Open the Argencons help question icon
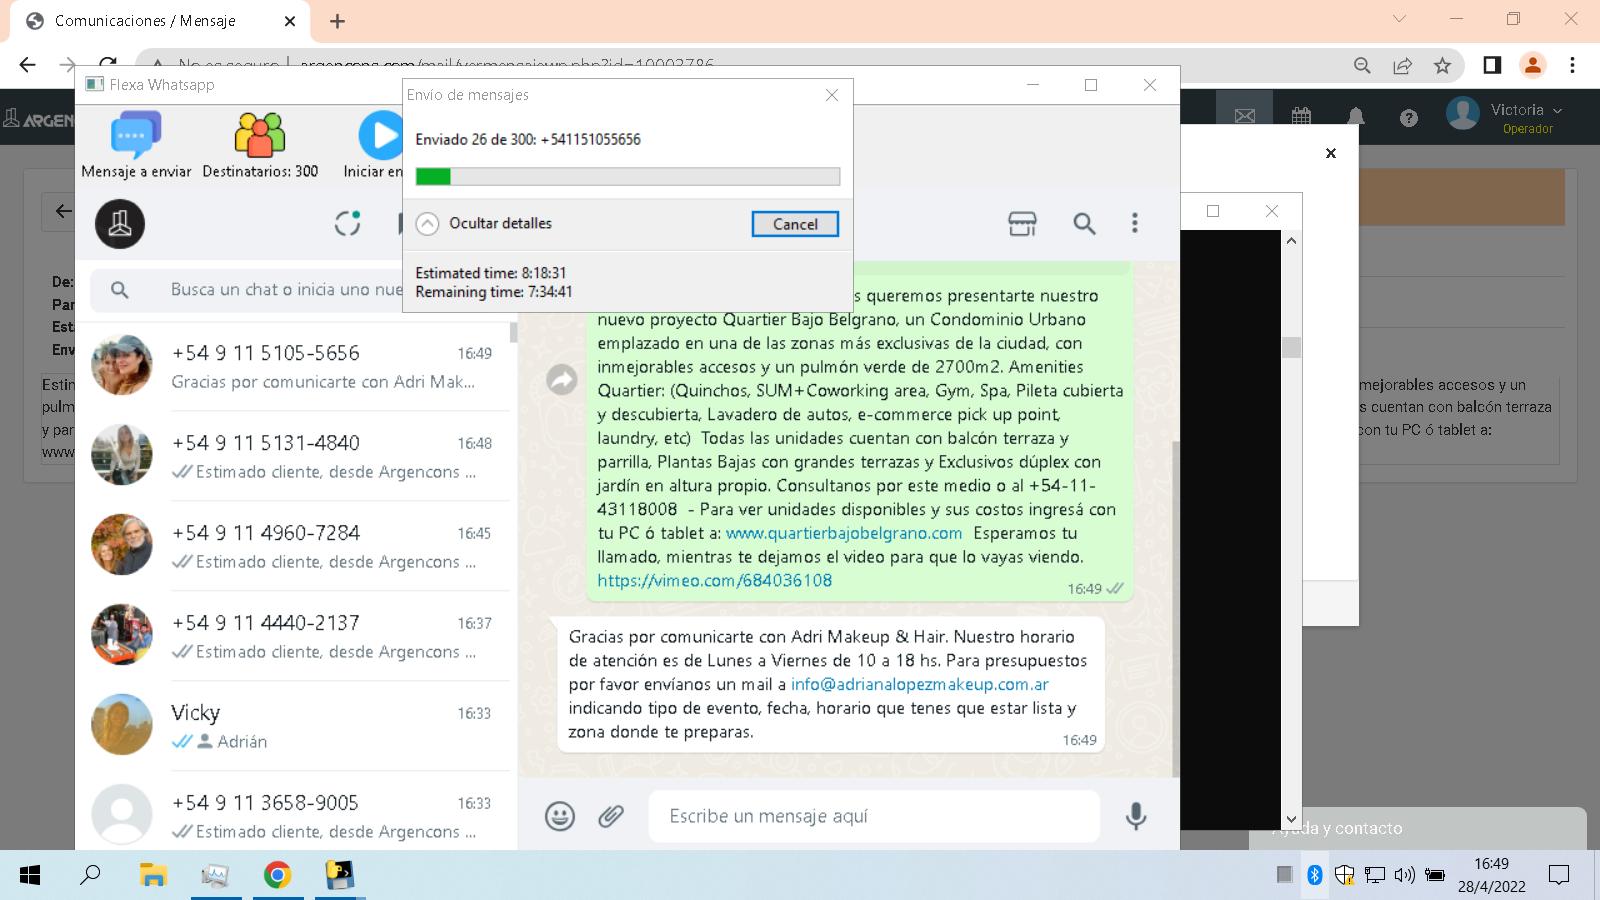The height and width of the screenshot is (900, 1600). [x=1409, y=118]
